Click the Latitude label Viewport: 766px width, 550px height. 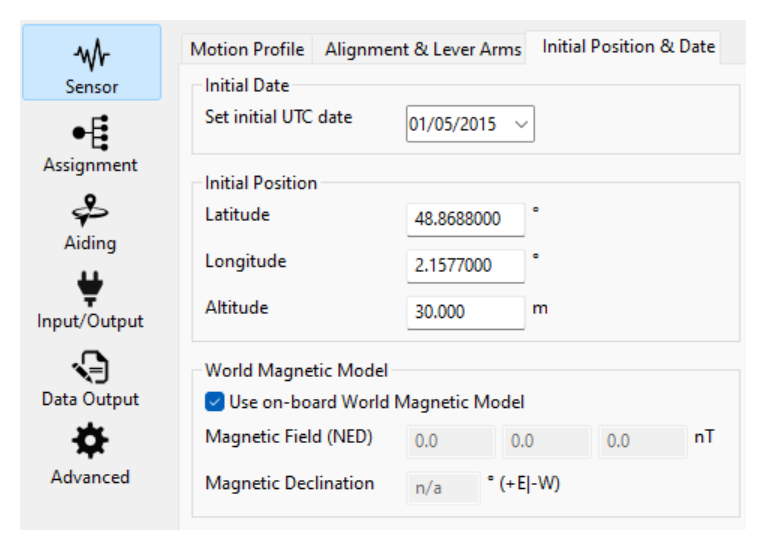pos(237,214)
